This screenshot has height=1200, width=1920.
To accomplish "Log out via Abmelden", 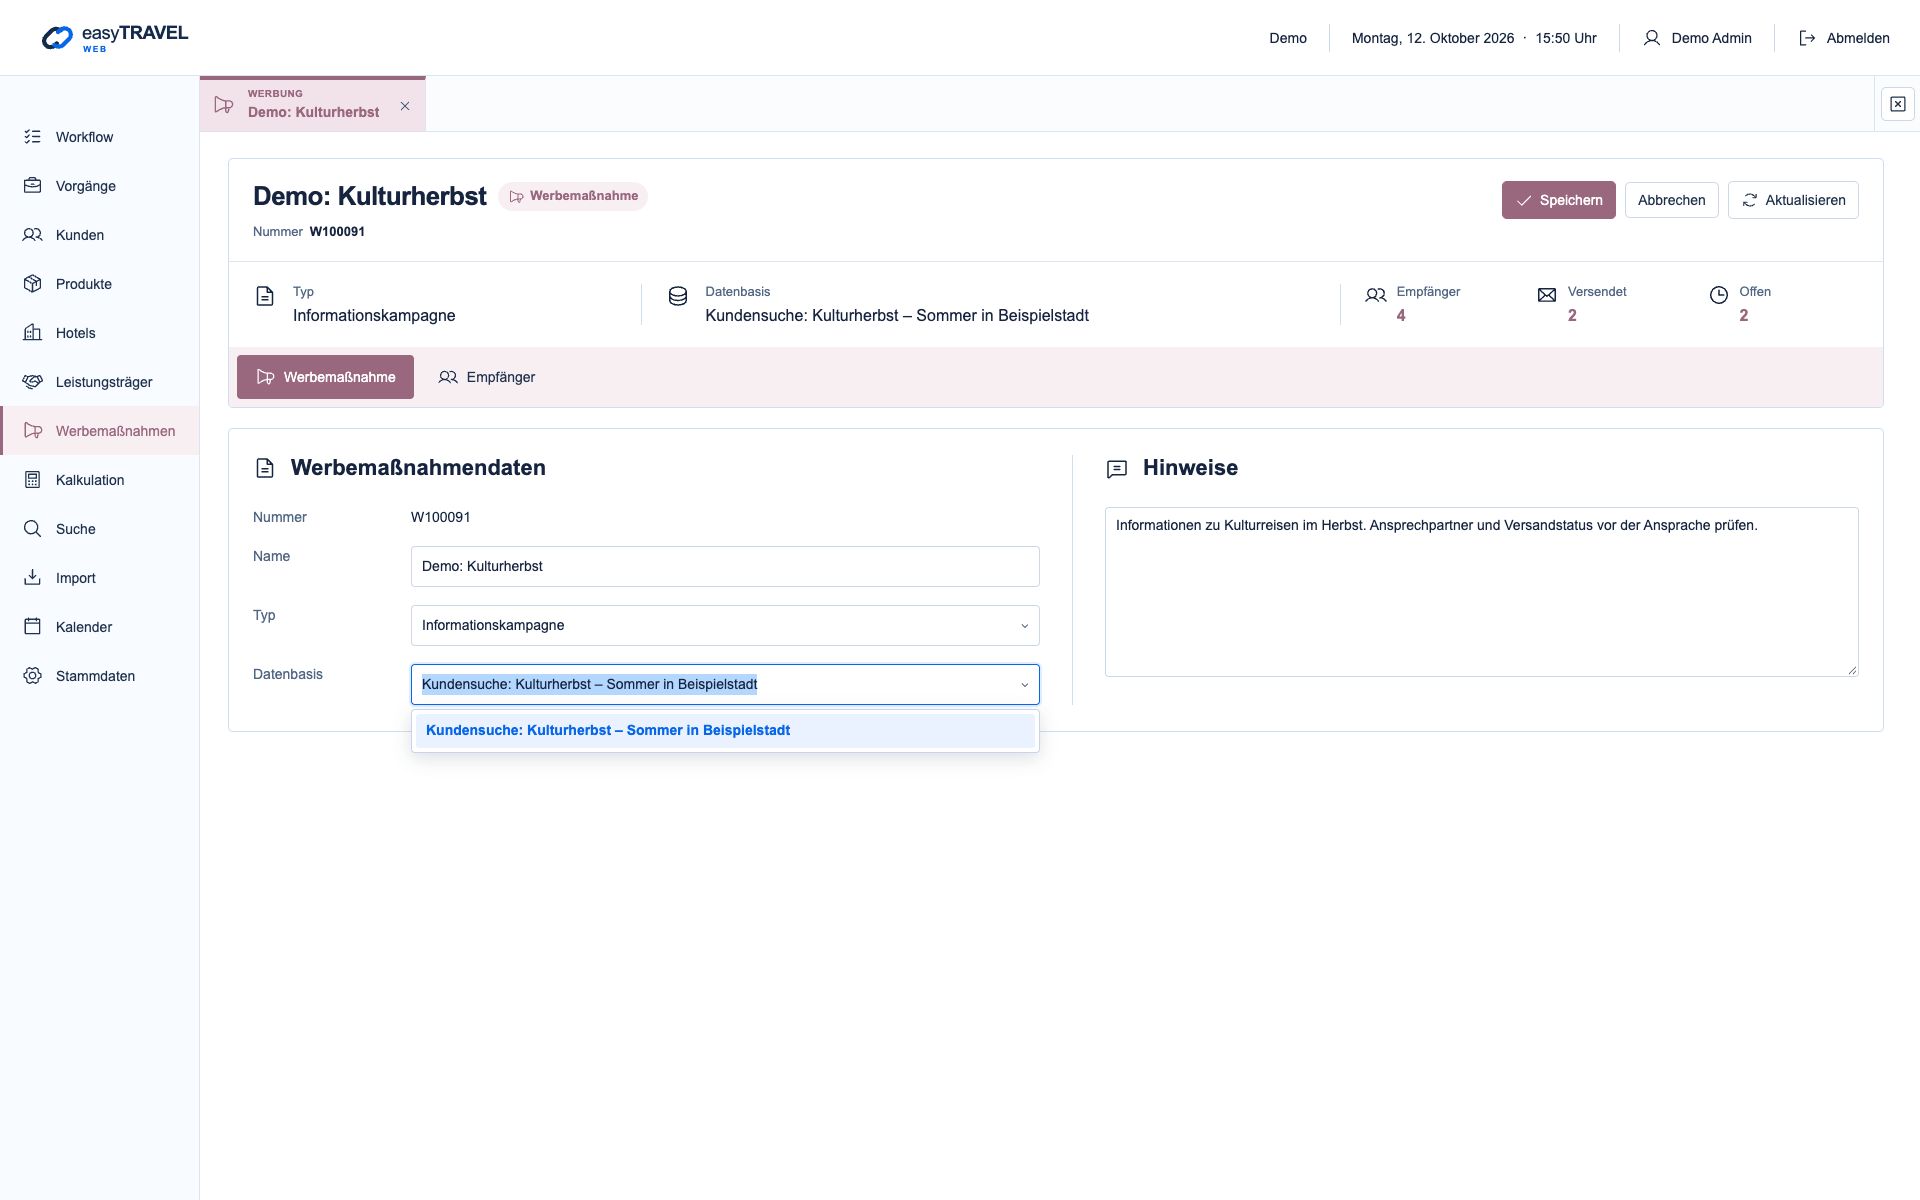I will click(1844, 38).
